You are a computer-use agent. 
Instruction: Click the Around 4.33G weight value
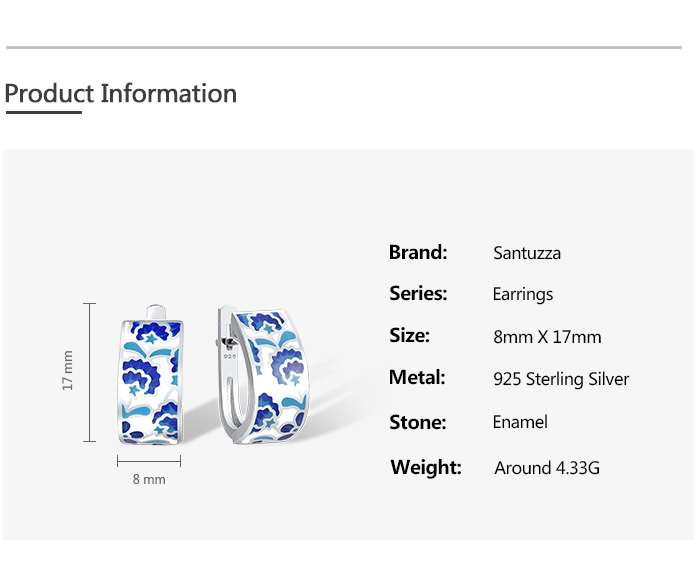tap(547, 468)
